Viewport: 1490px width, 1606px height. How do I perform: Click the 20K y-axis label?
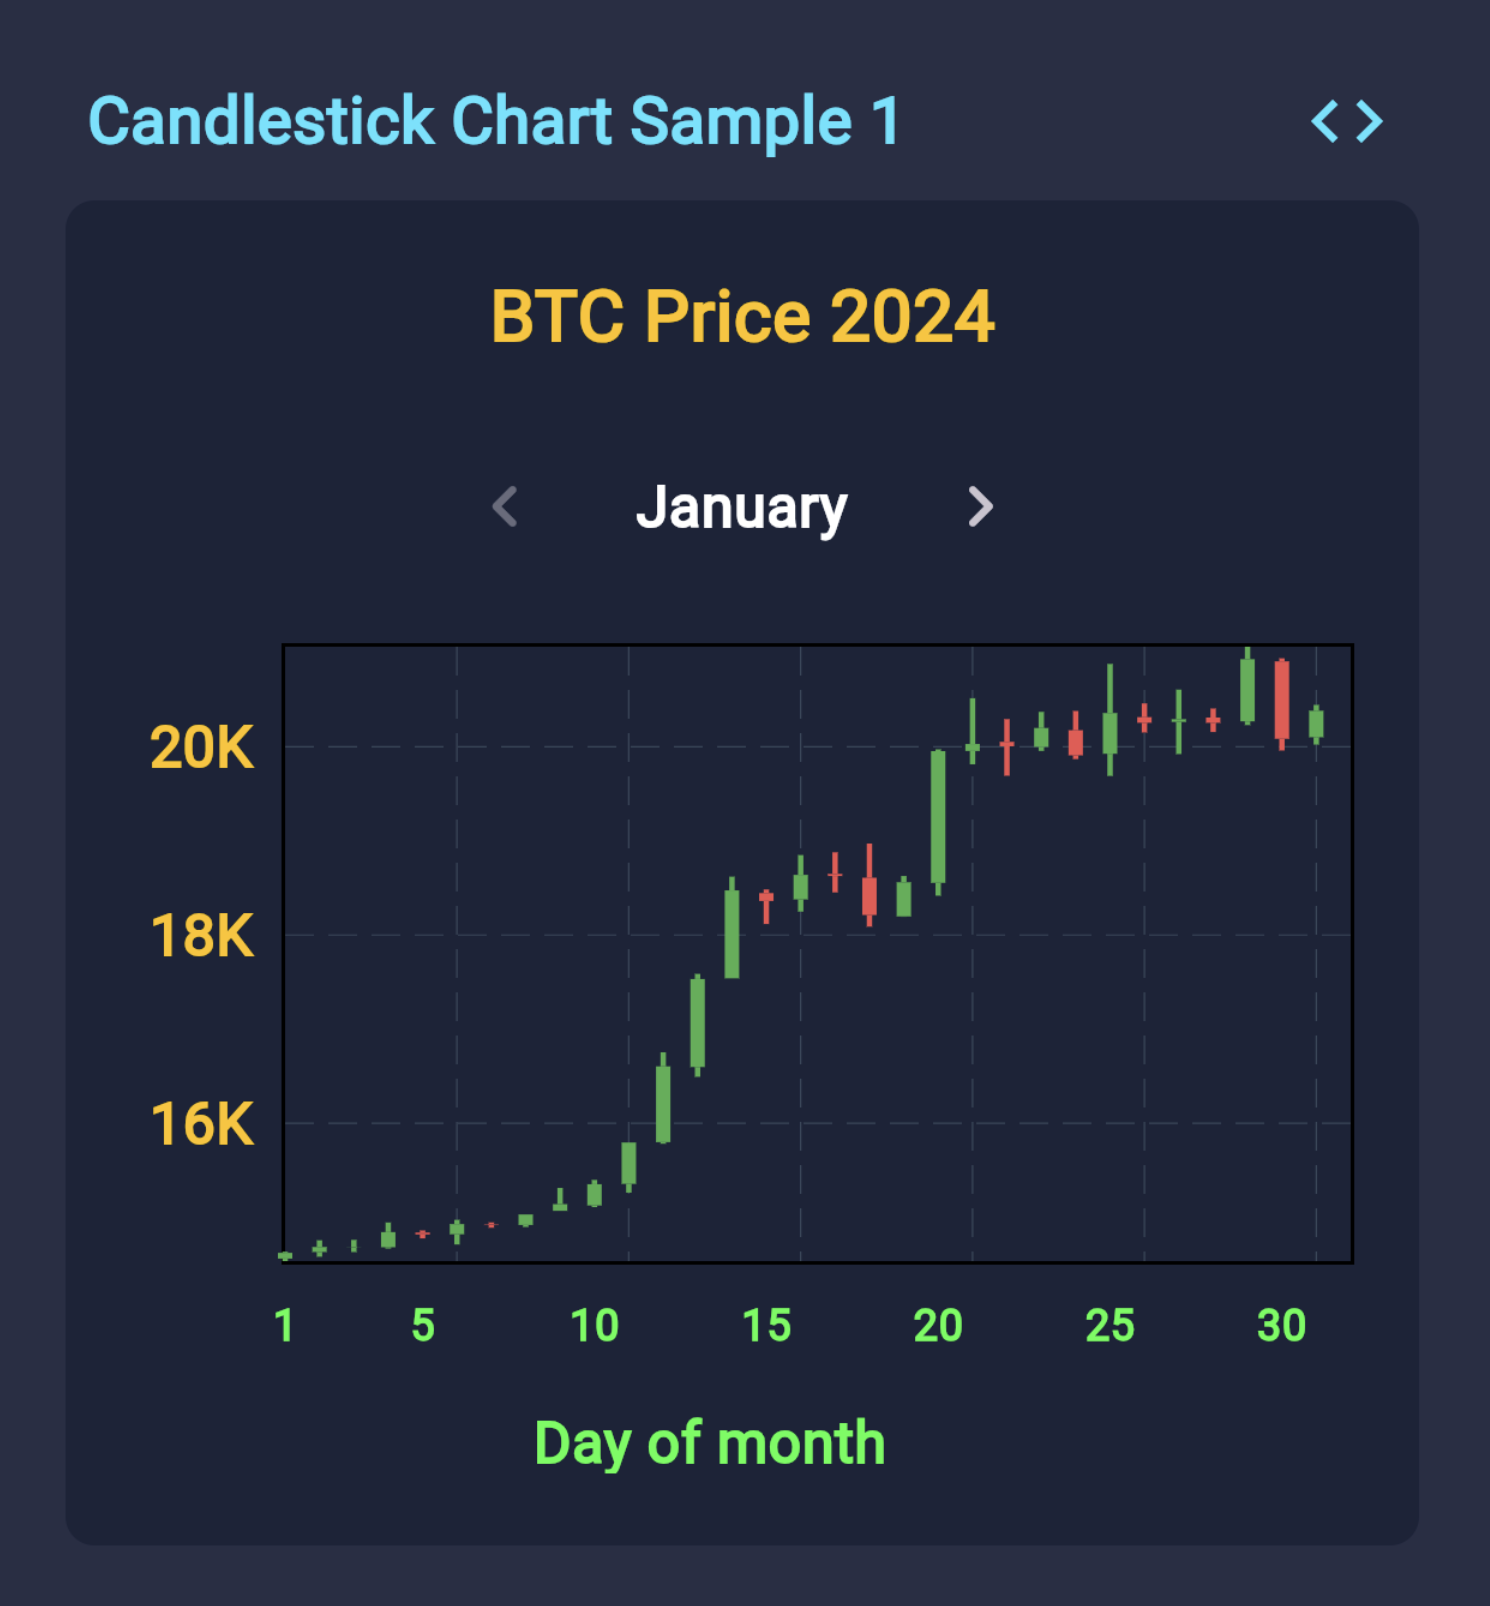(x=202, y=747)
